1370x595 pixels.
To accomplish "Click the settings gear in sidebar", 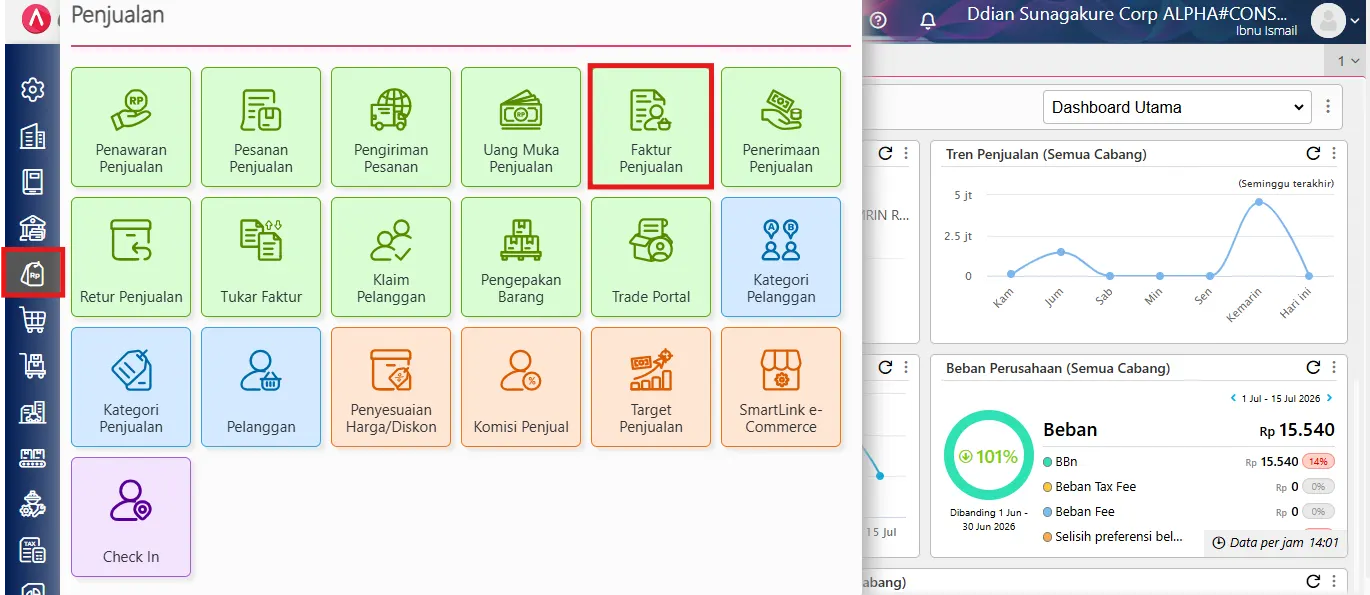I will 33,90.
